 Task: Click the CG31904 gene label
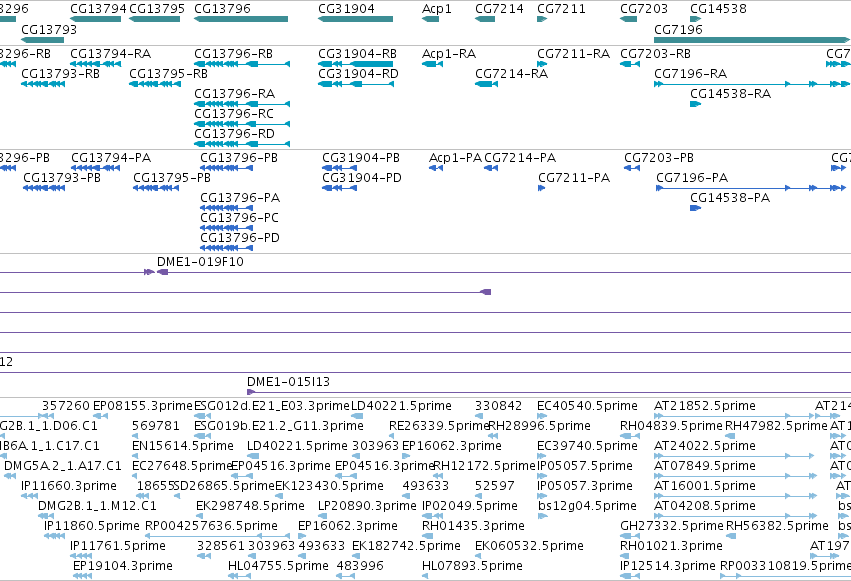(x=346, y=9)
